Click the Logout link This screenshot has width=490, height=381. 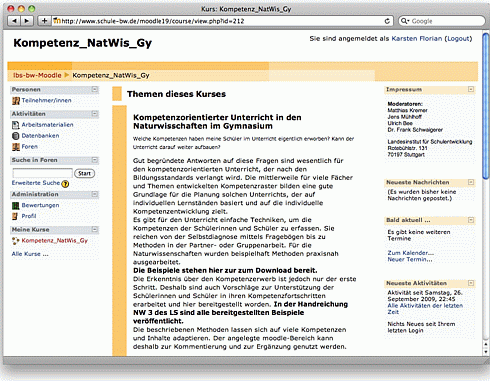click(459, 39)
